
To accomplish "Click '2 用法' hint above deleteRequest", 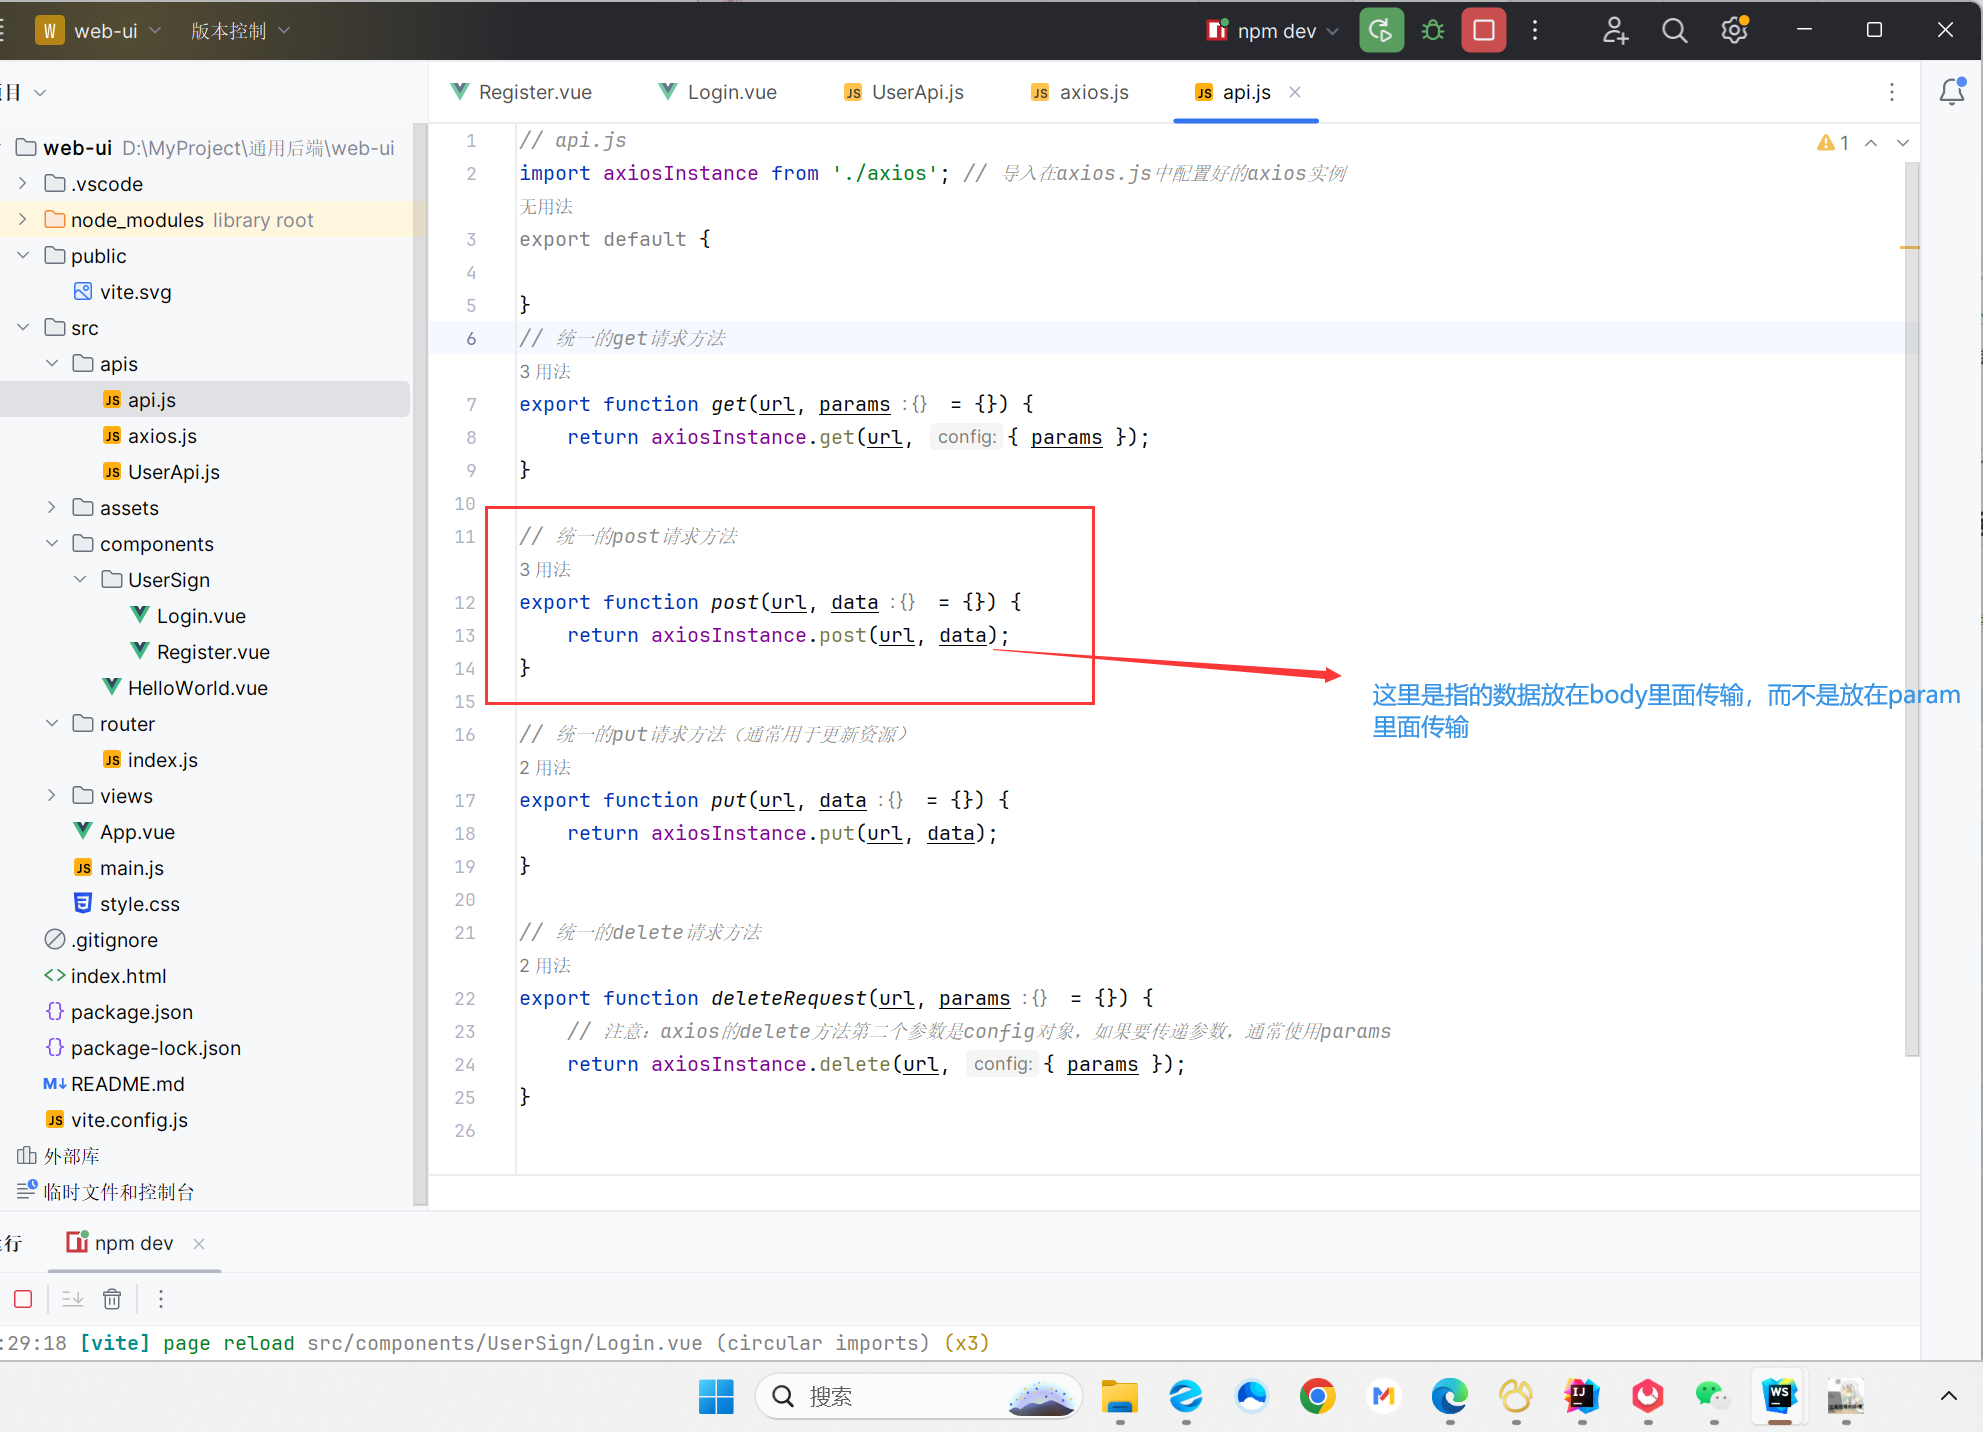I will click(x=545, y=966).
